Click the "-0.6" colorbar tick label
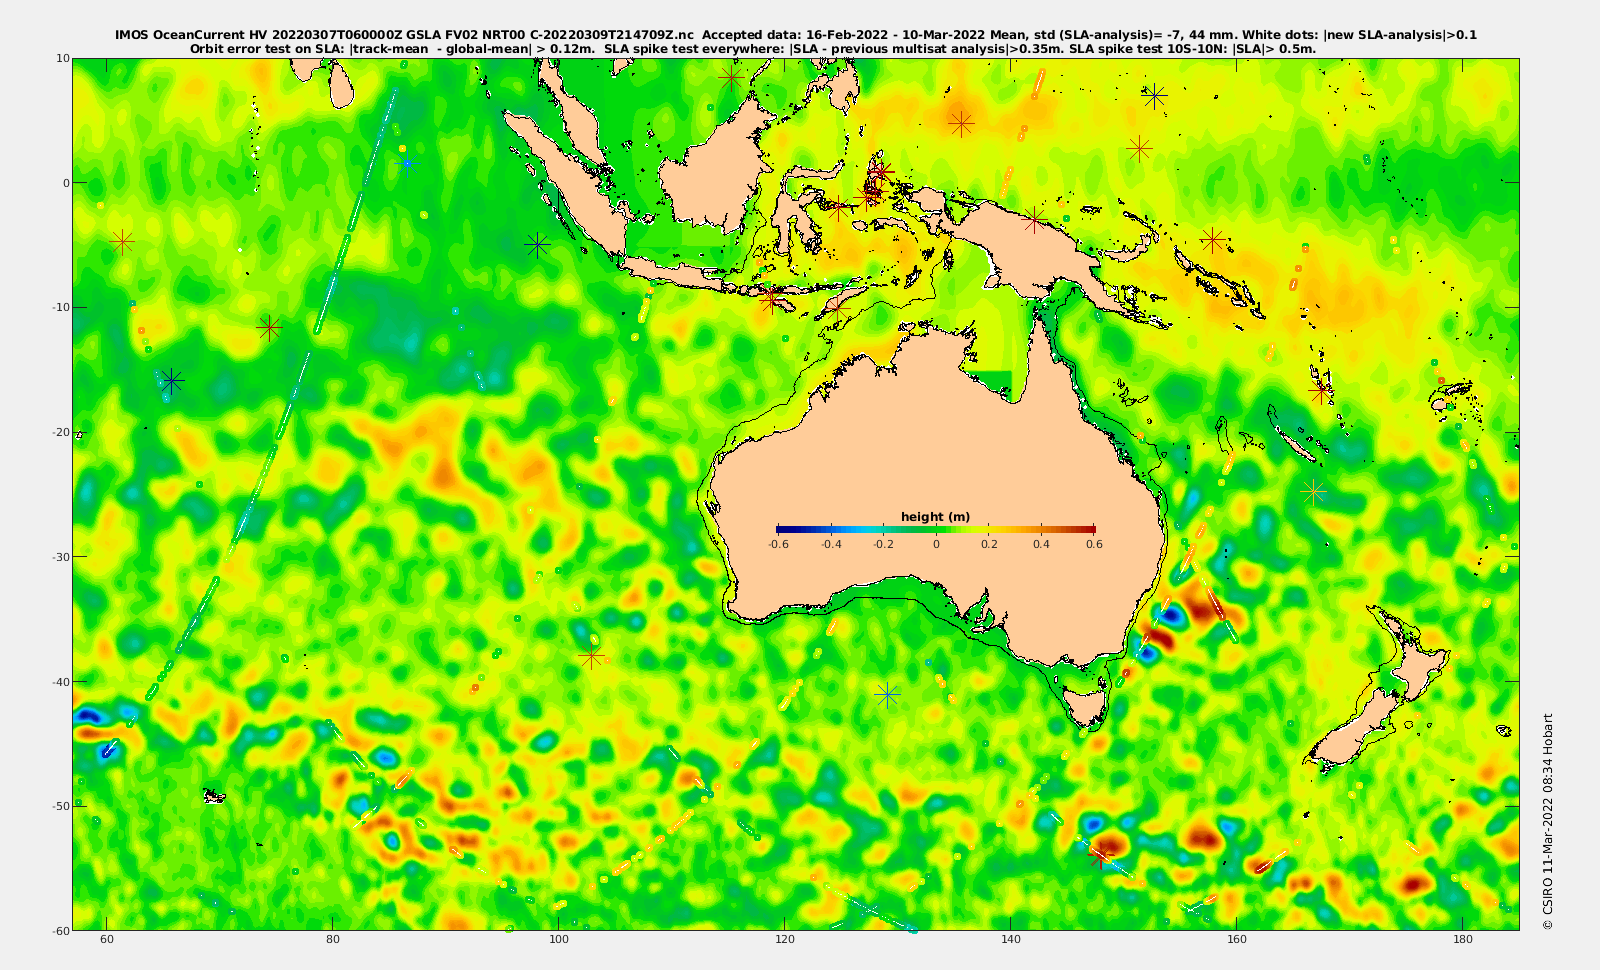The width and height of the screenshot is (1600, 970). (777, 544)
